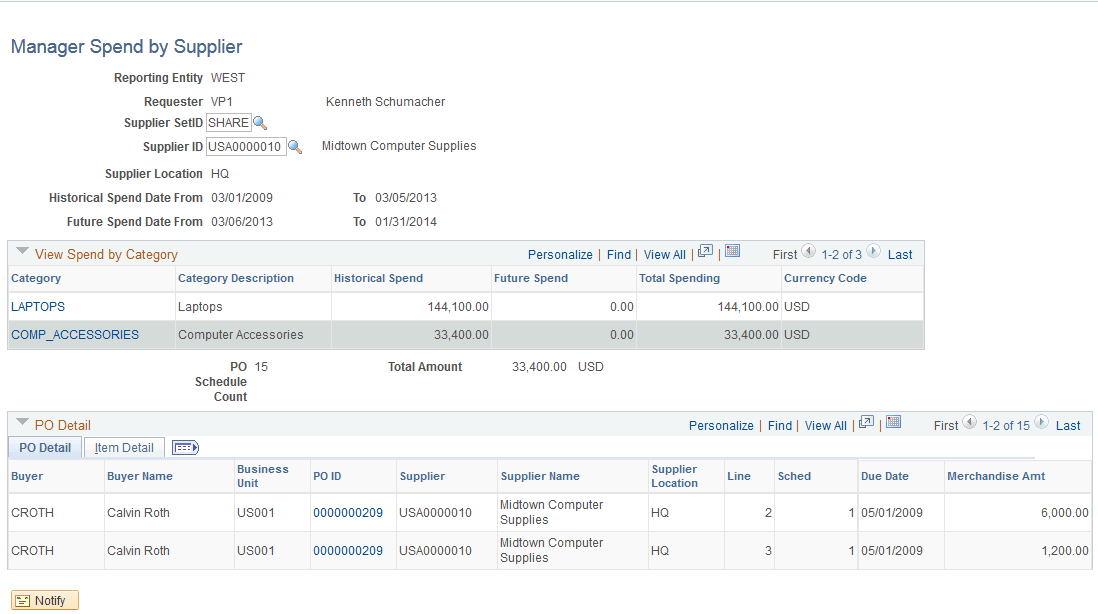Select the PO Detail tab
The image size is (1098, 614).
[44, 447]
